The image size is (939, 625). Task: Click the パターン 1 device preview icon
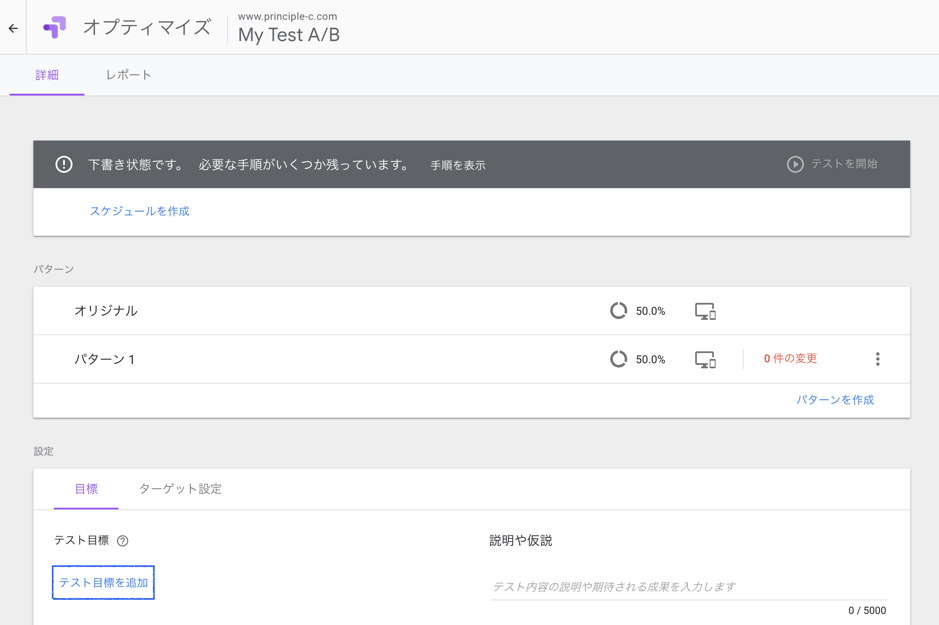[x=705, y=360]
